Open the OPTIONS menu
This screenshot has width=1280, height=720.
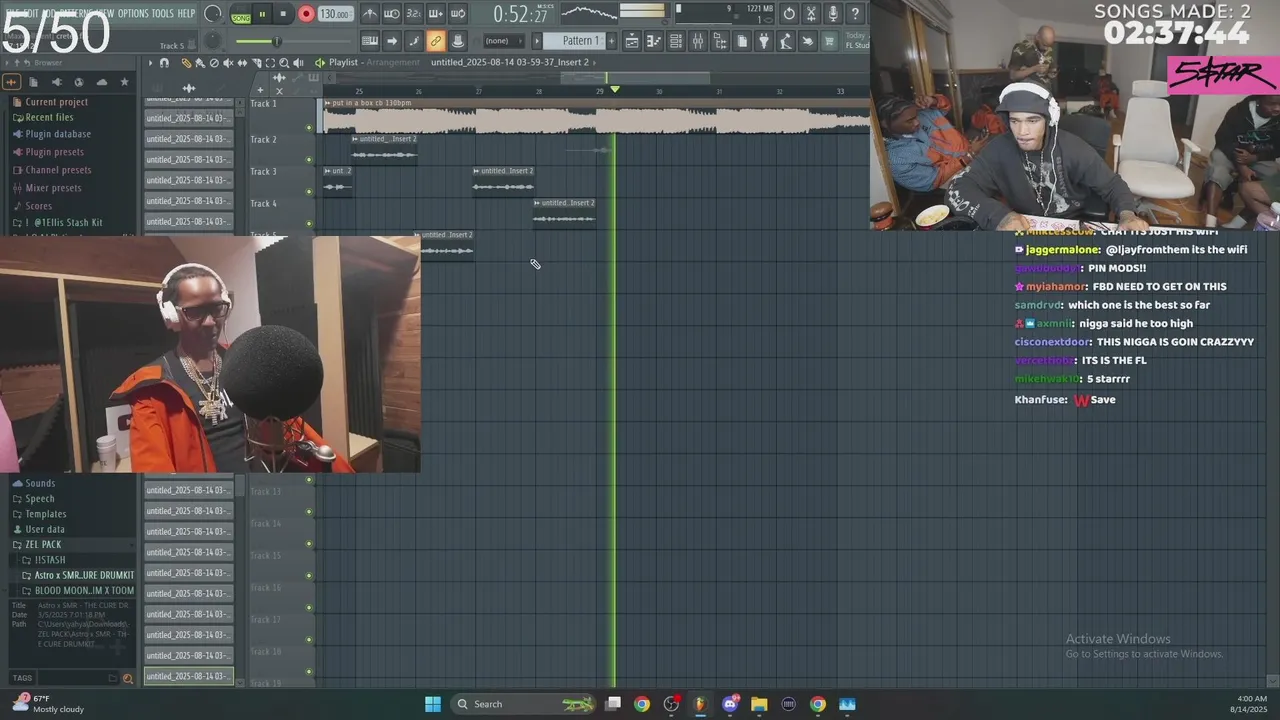tap(133, 13)
